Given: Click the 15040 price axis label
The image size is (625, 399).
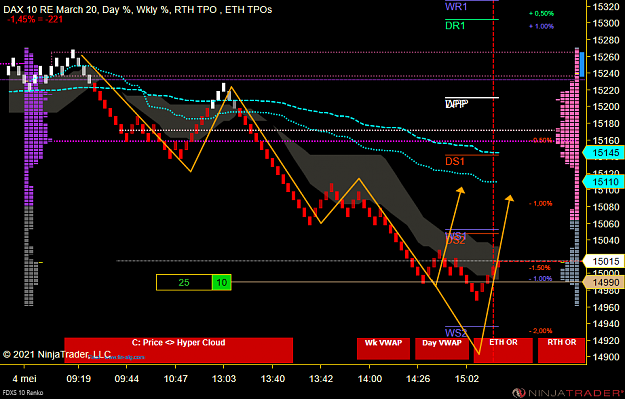Looking at the screenshot, I should click(606, 240).
